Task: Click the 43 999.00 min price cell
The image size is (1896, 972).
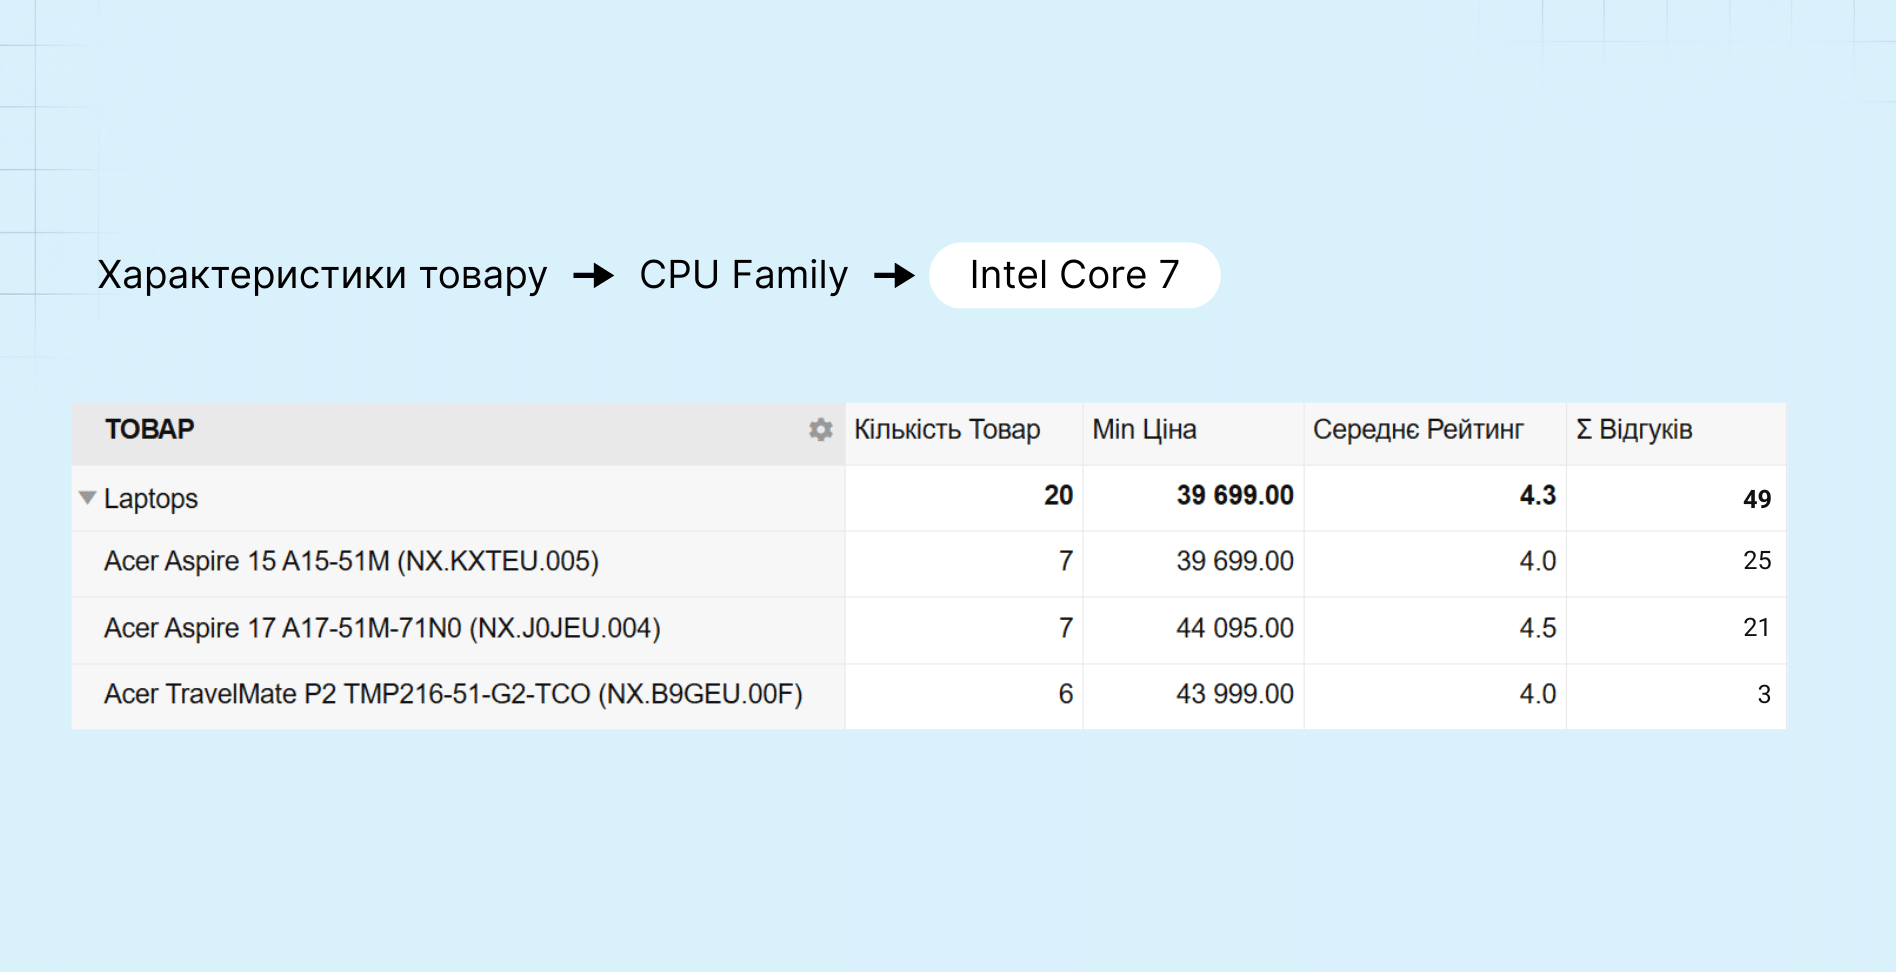Action: pyautogui.click(x=1234, y=694)
